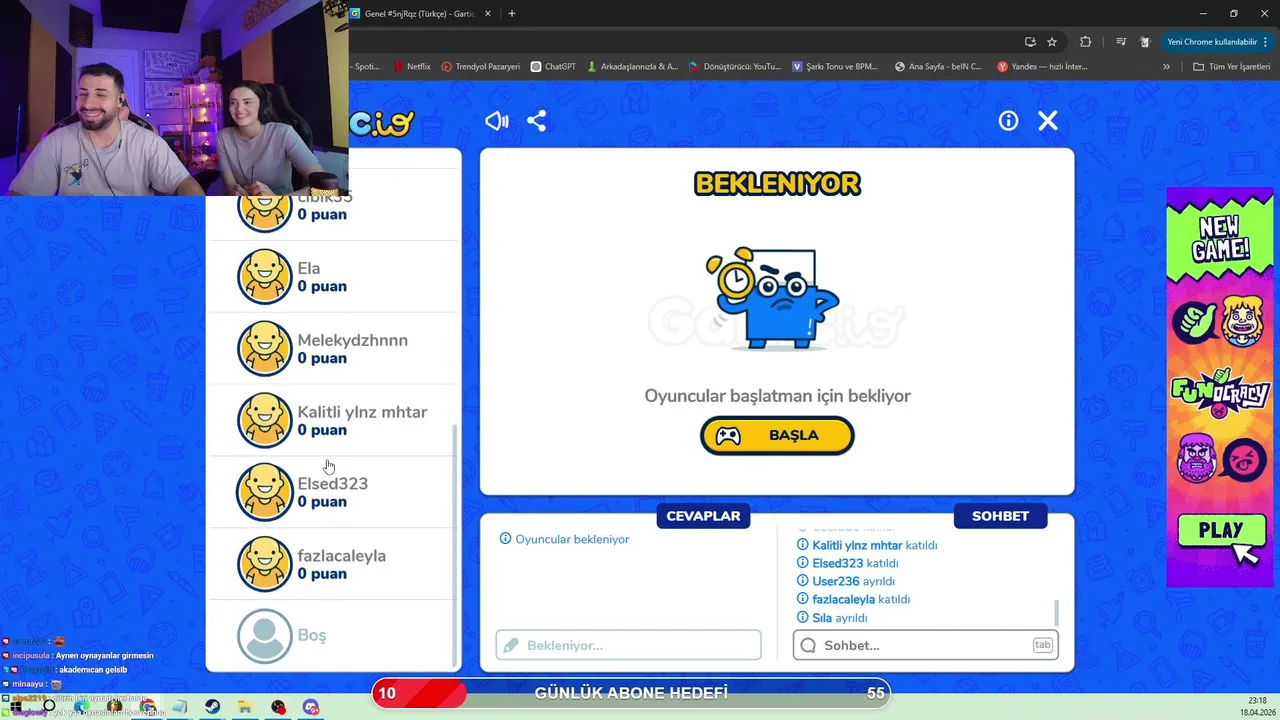This screenshot has width=1280, height=720.
Task: Click the GÜNLÜK ABONE HEDEFİ progress bar
Action: [x=631, y=693]
